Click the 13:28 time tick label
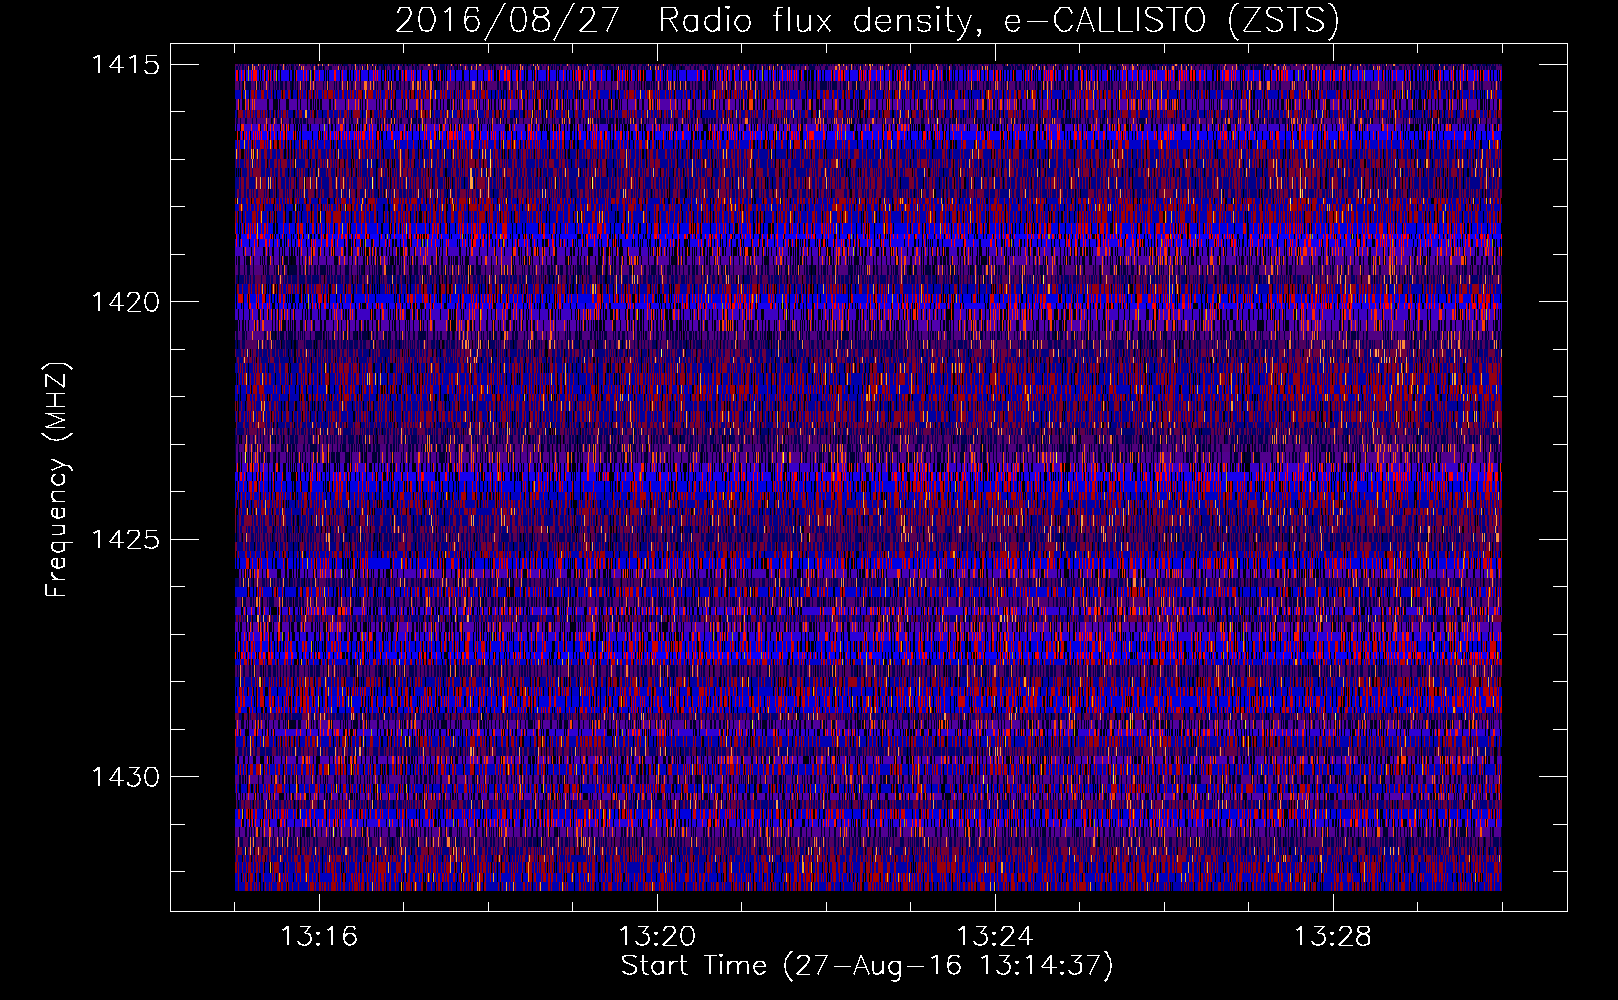The image size is (1618, 1000). coord(1333,937)
